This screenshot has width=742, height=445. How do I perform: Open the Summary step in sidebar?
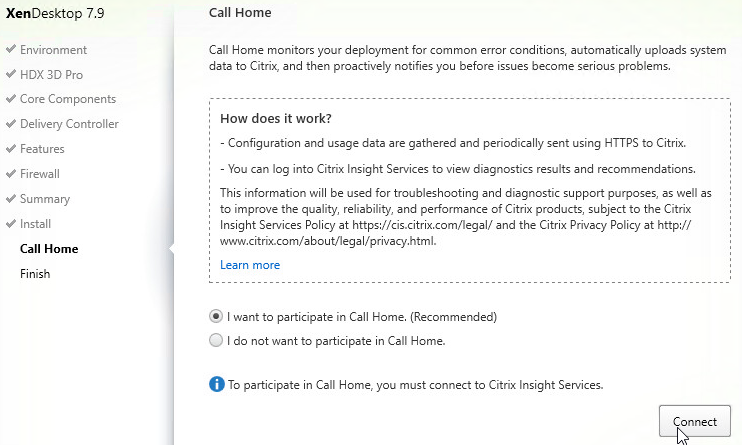pyautogui.click(x=45, y=199)
